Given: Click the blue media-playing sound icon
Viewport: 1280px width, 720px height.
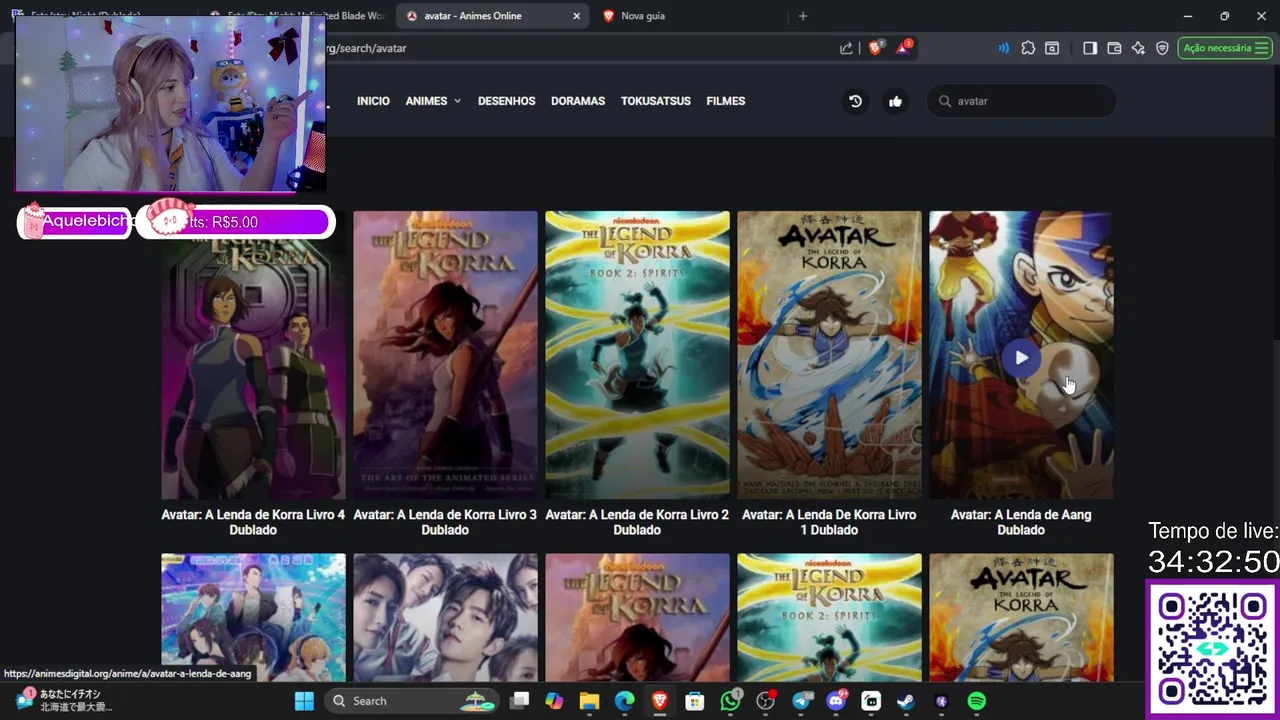Looking at the screenshot, I should coord(1003,48).
